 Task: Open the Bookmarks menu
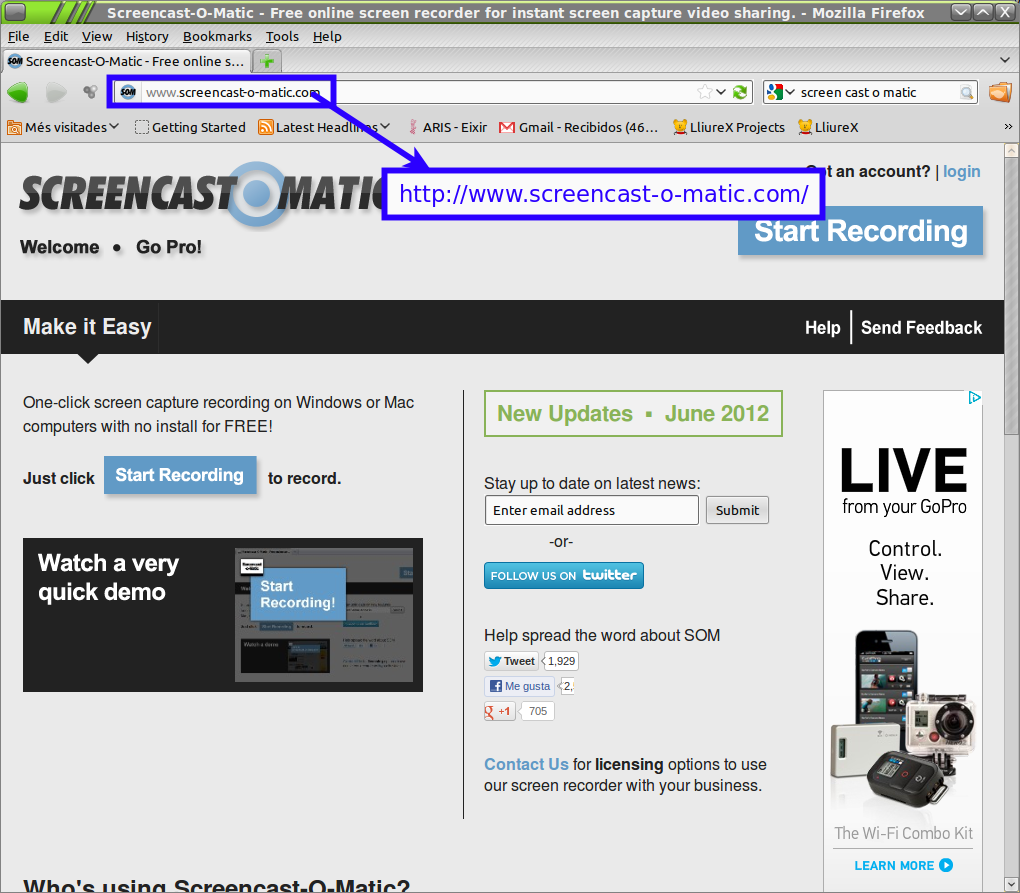[x=217, y=36]
